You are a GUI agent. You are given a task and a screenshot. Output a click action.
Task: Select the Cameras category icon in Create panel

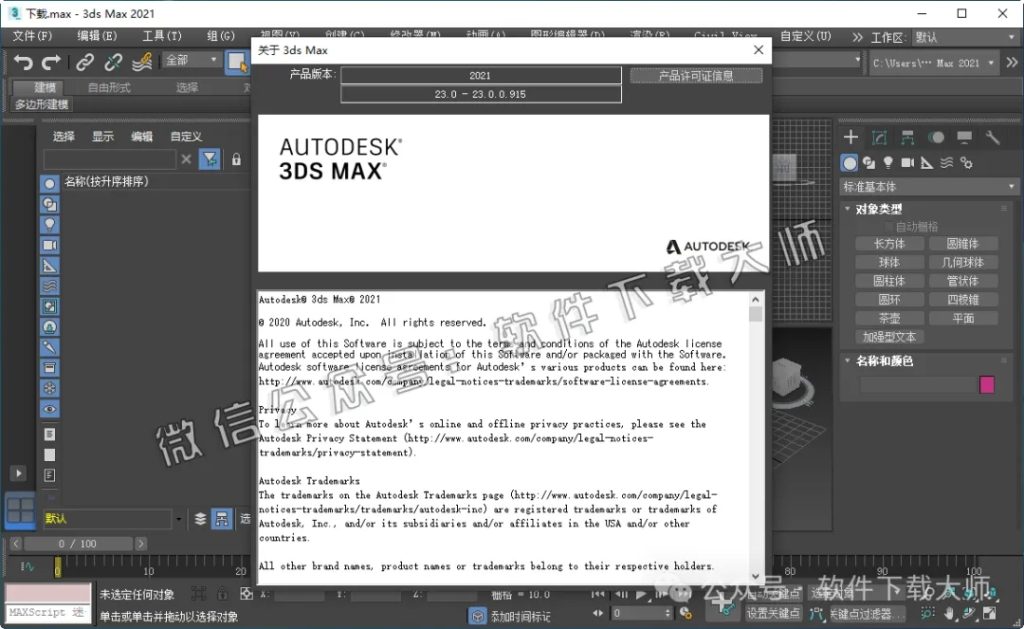(908, 164)
